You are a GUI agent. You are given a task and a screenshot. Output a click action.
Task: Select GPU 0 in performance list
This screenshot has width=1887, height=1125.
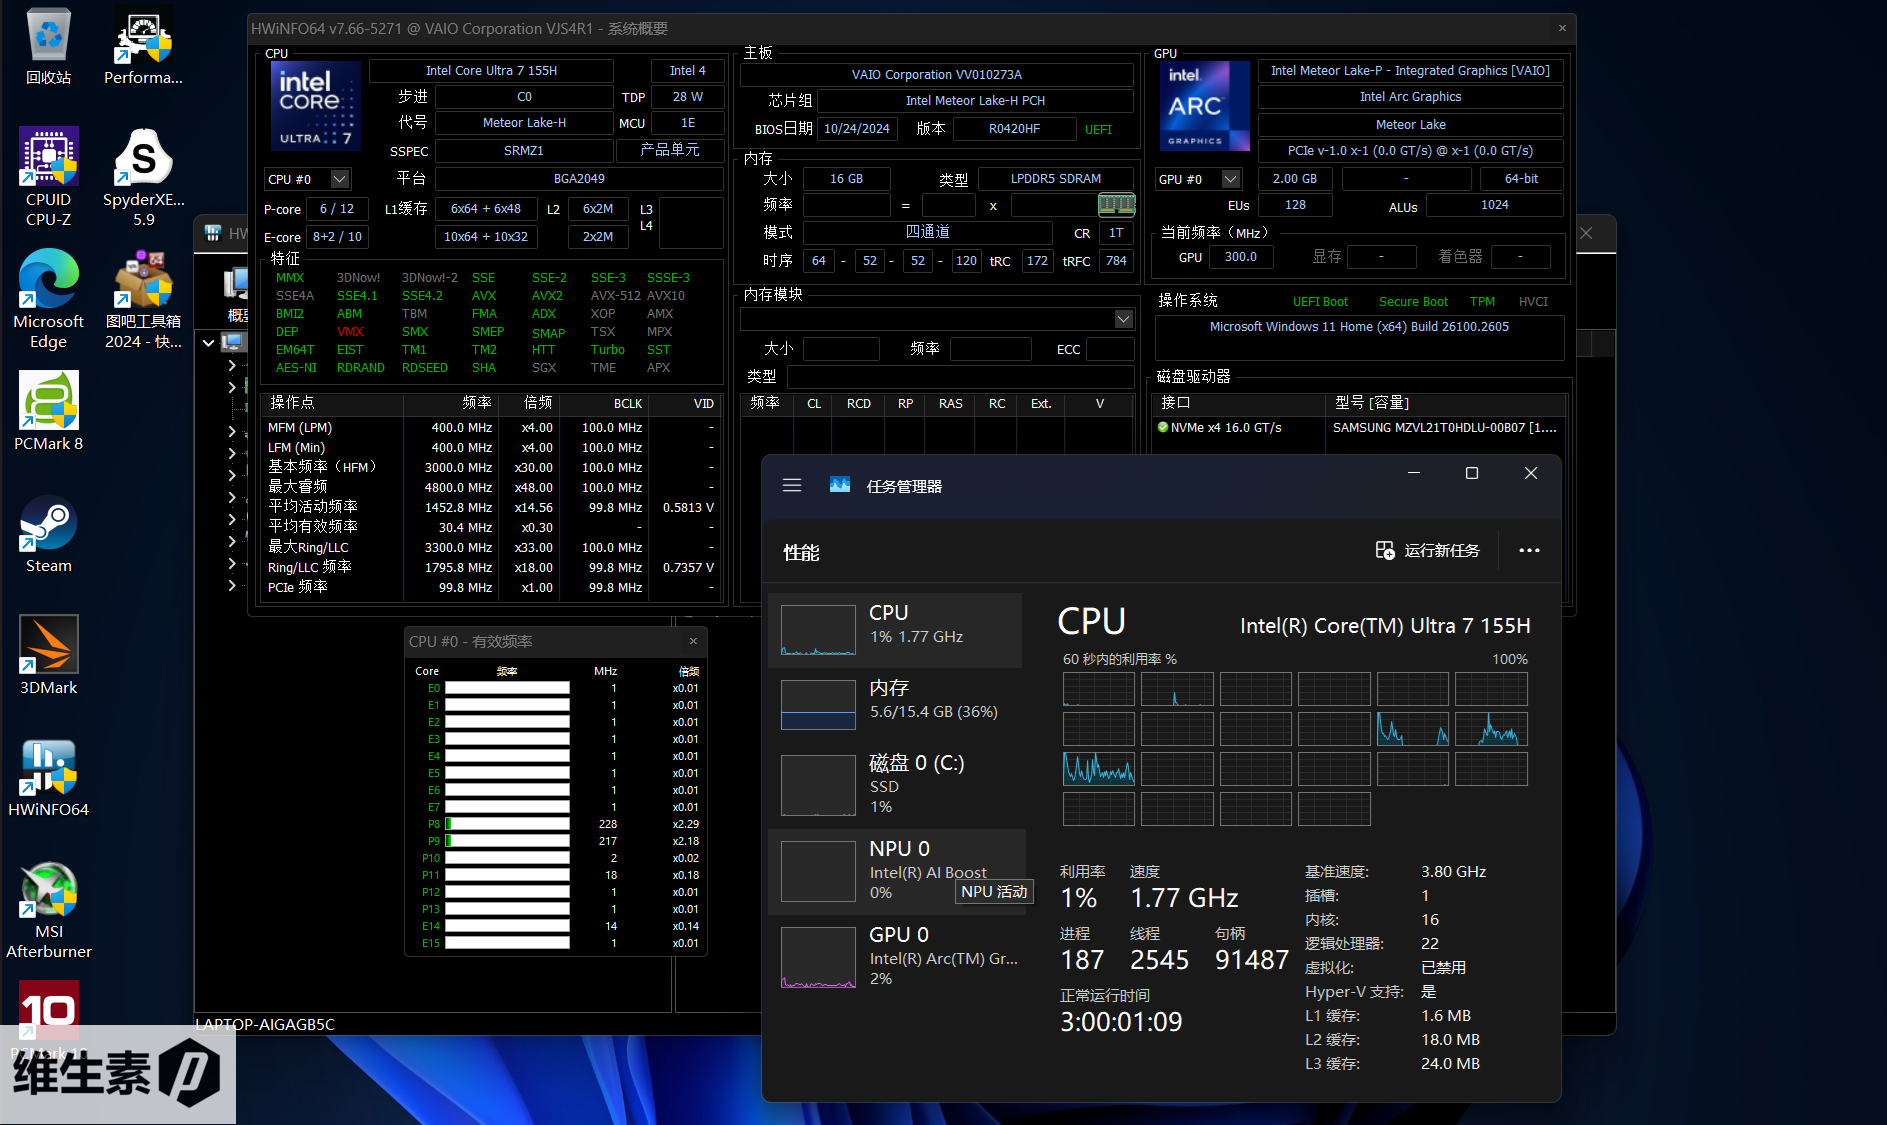pyautogui.click(x=895, y=955)
